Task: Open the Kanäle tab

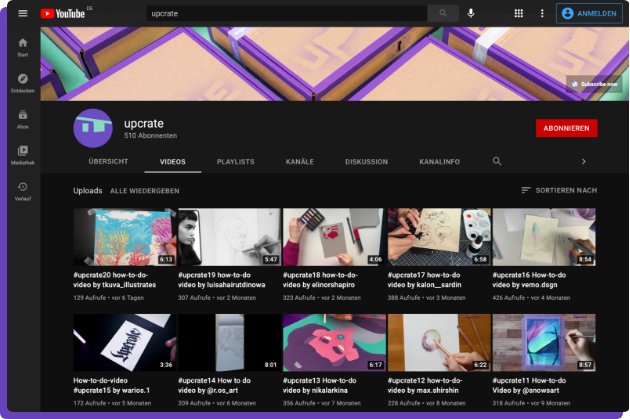Action: 300,162
